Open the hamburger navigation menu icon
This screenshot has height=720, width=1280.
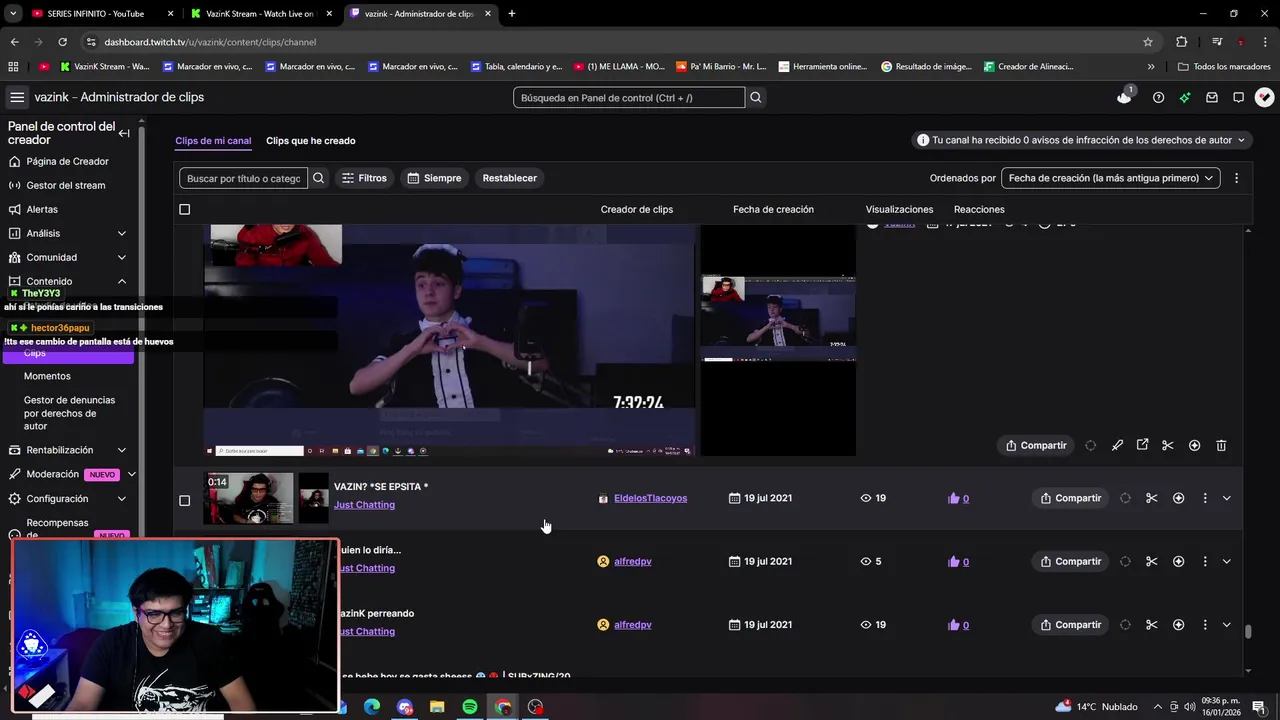pos(17,97)
